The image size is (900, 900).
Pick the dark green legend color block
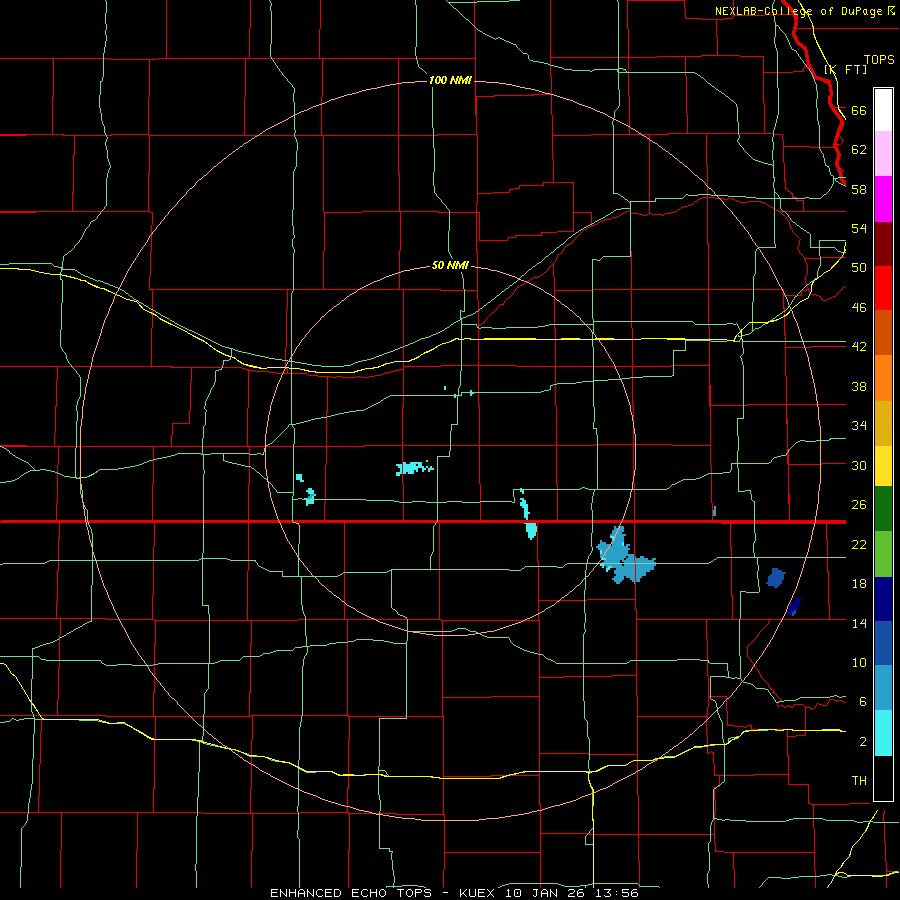(883, 509)
